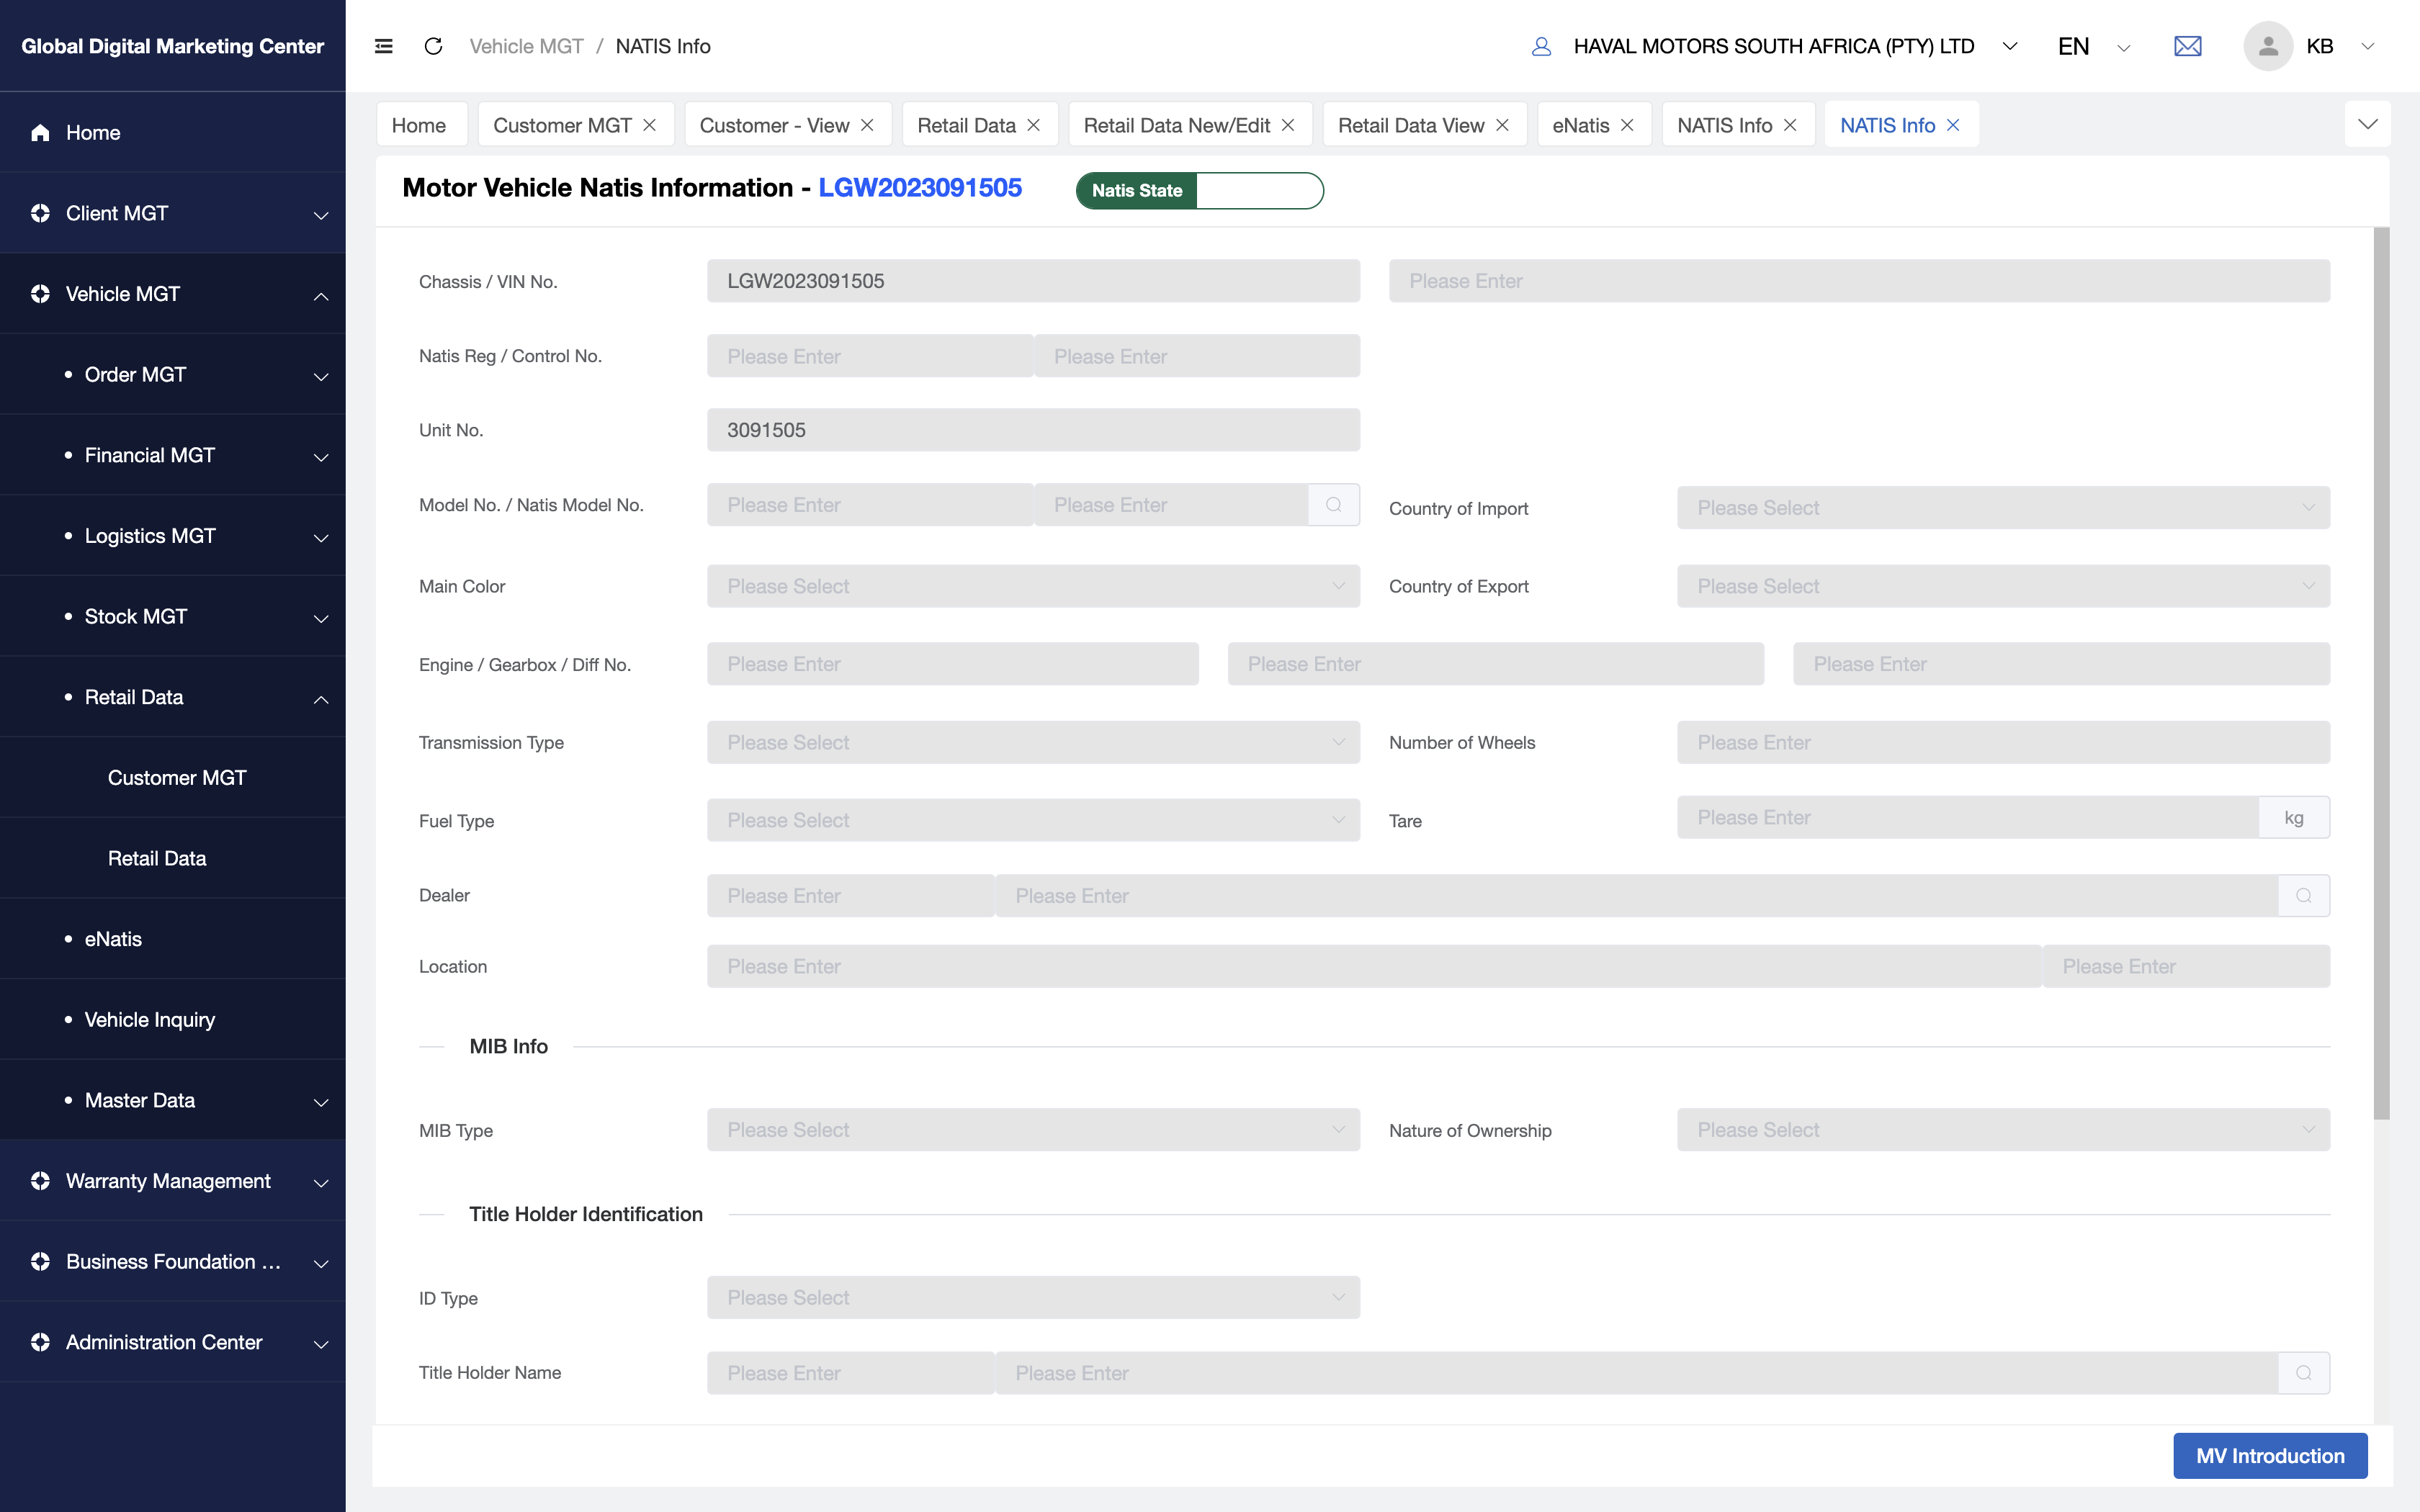Screen dimensions: 2420x1512
Task: Open Fuel Type dropdown
Action: [1033, 820]
